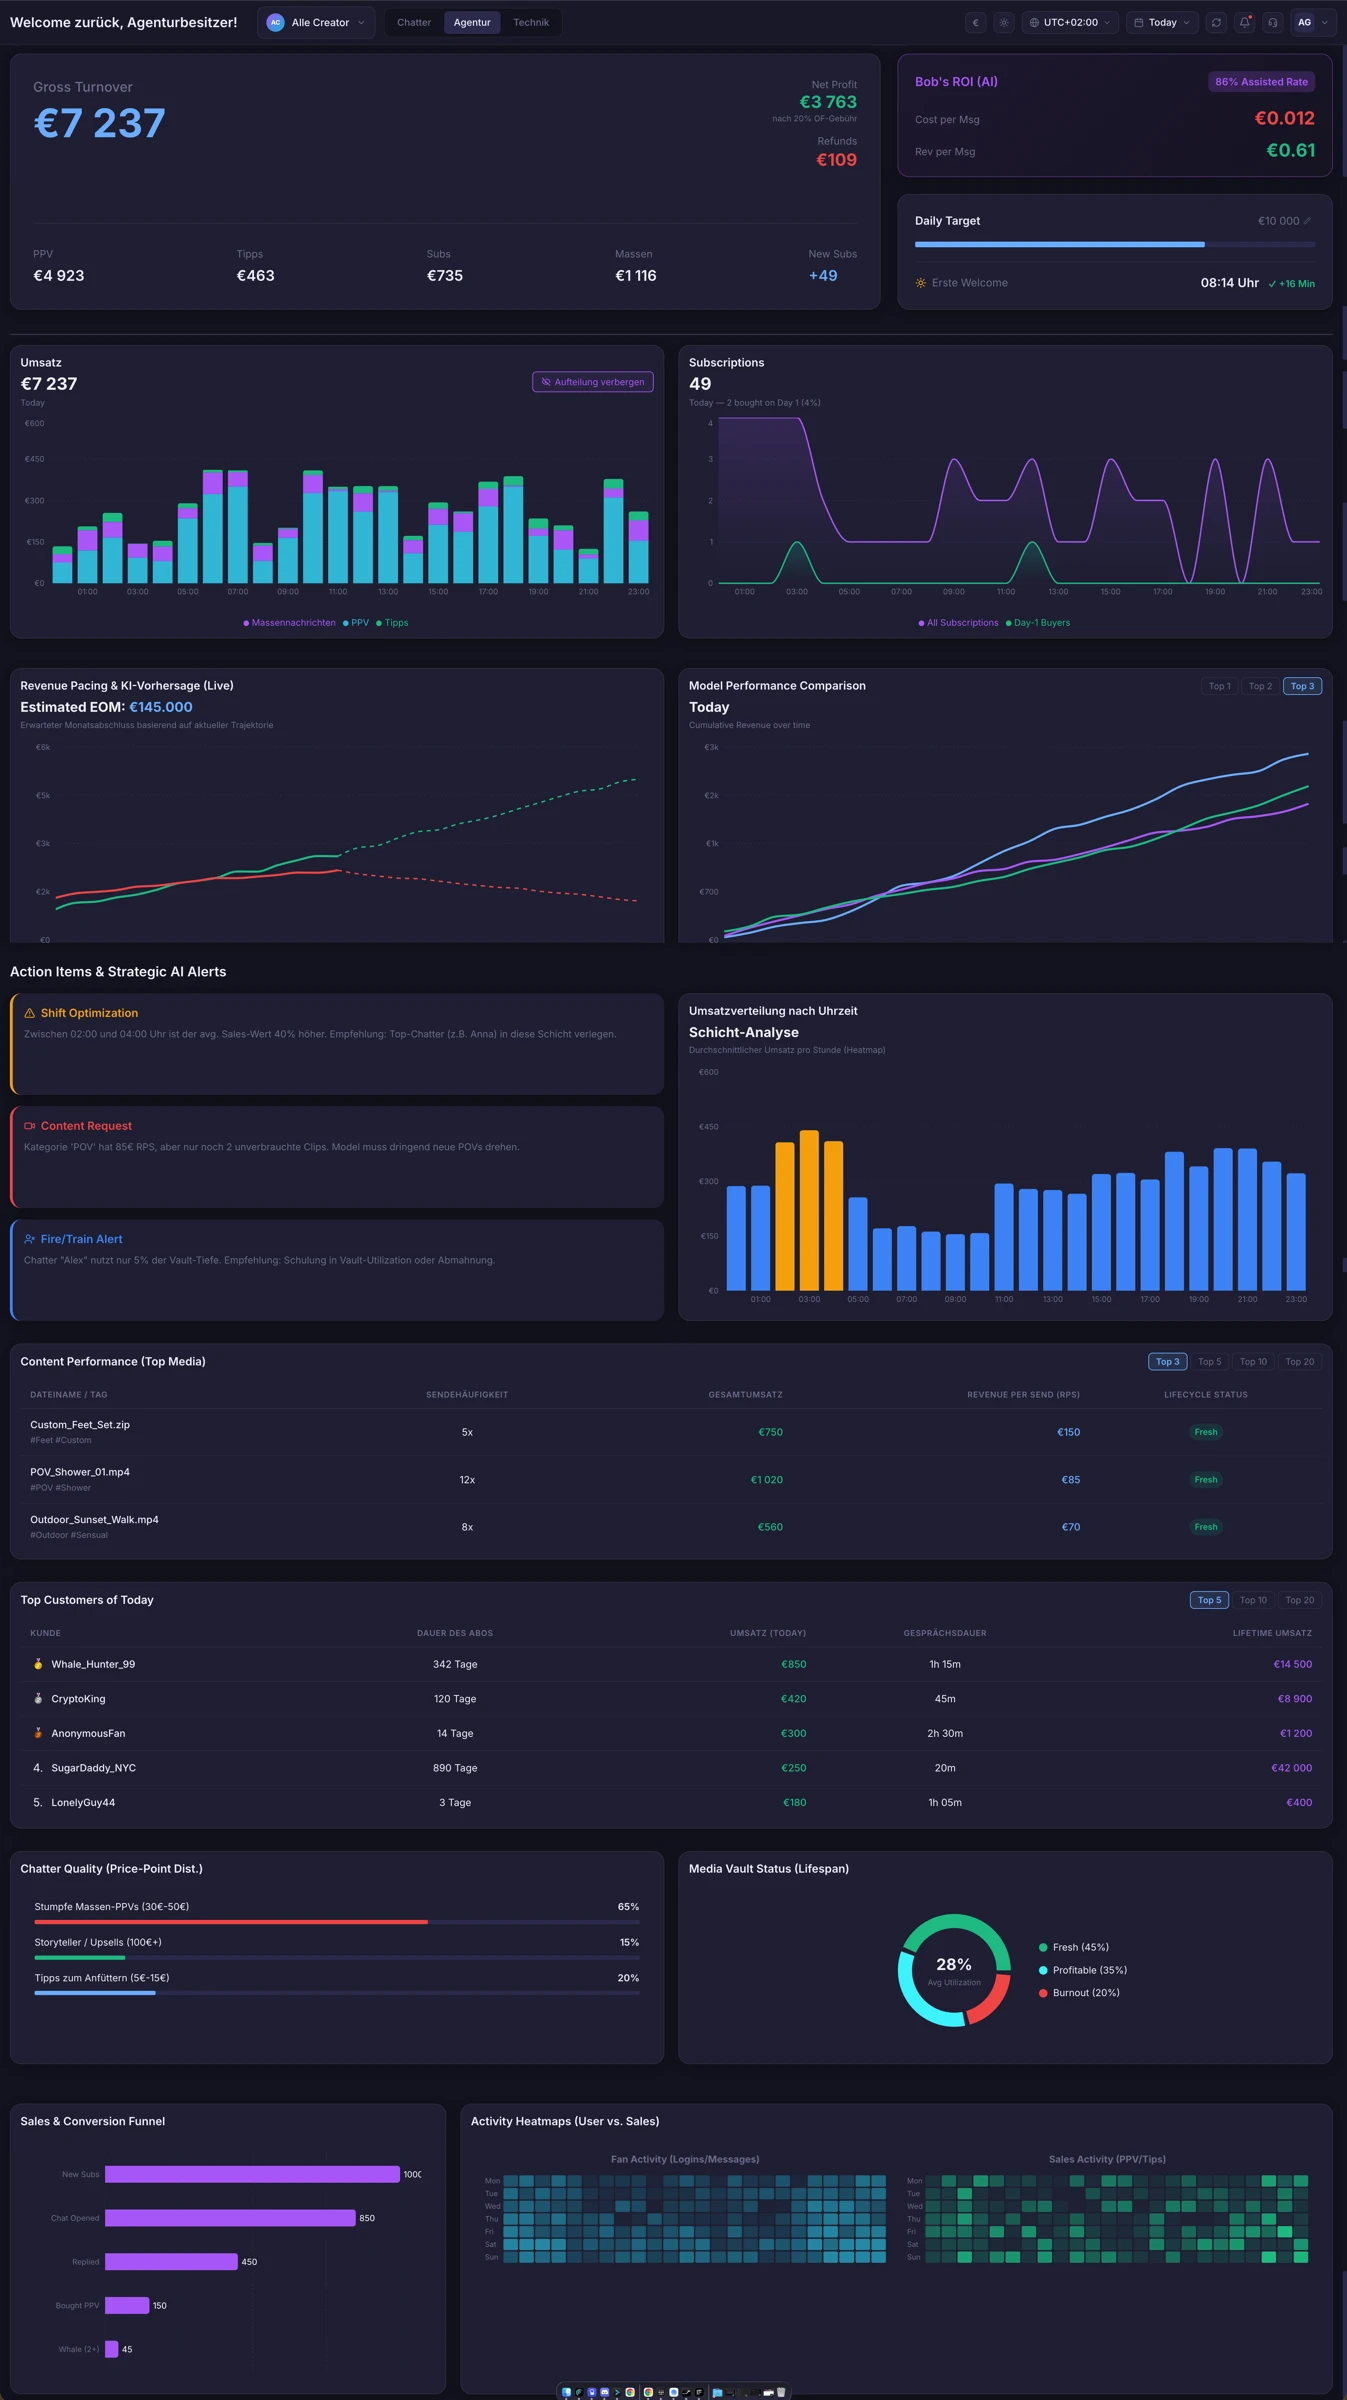This screenshot has width=1347, height=2400.
Task: Click the calendar icon in Today selector
Action: click(x=1138, y=22)
